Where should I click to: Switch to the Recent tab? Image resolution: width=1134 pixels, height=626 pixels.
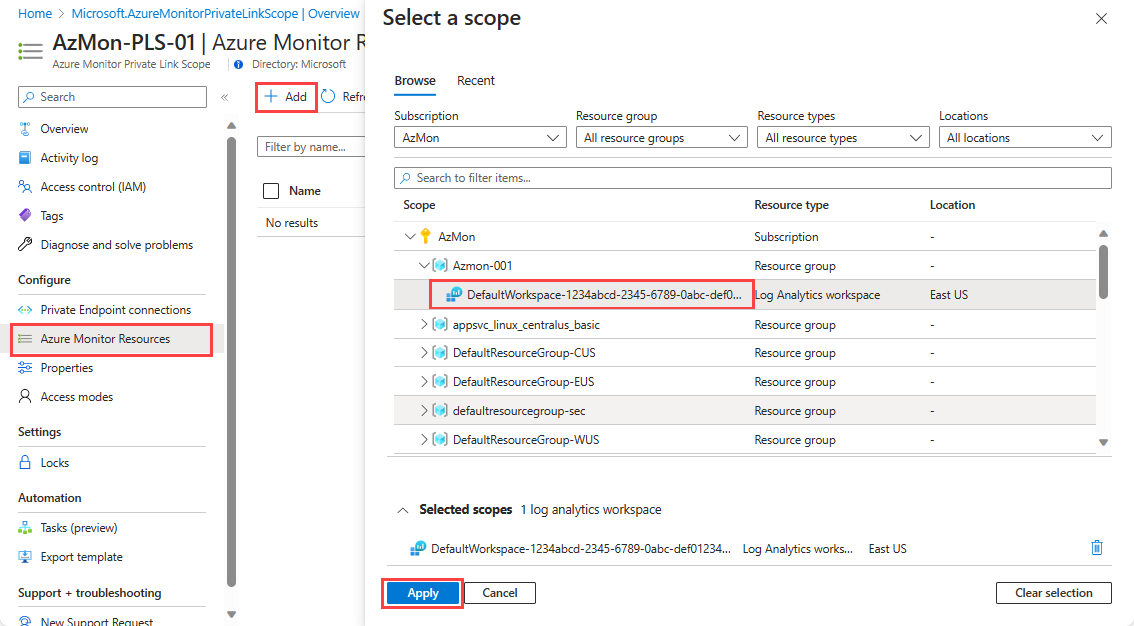coord(476,81)
